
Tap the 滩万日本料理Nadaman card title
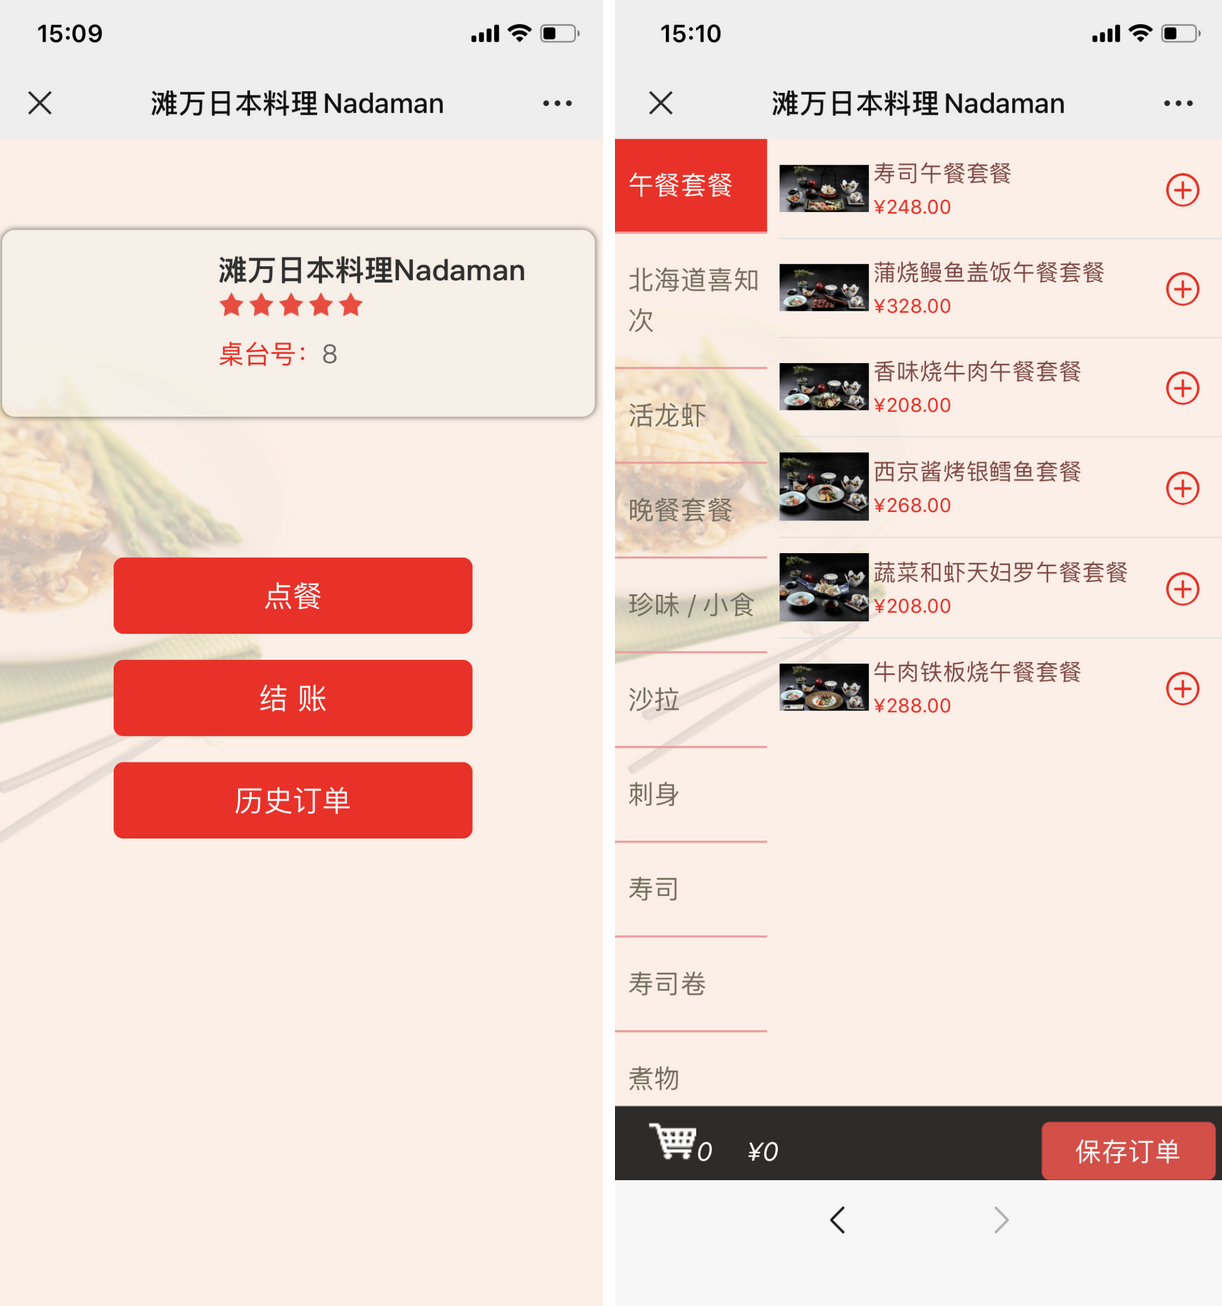372,270
